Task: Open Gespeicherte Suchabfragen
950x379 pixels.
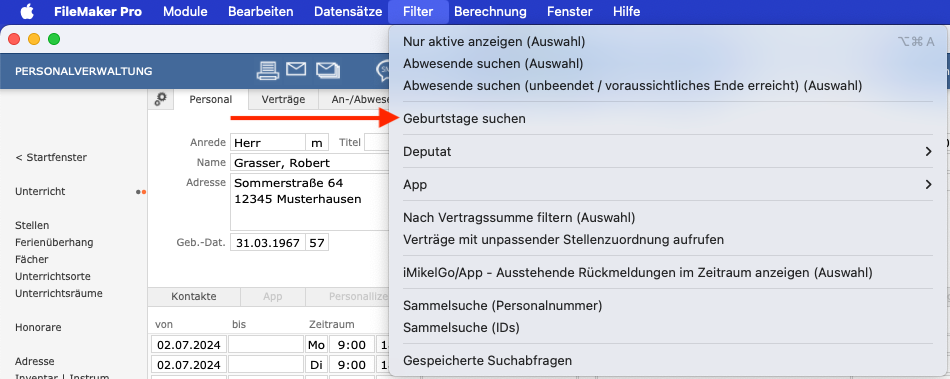Action: pyautogui.click(x=668, y=360)
